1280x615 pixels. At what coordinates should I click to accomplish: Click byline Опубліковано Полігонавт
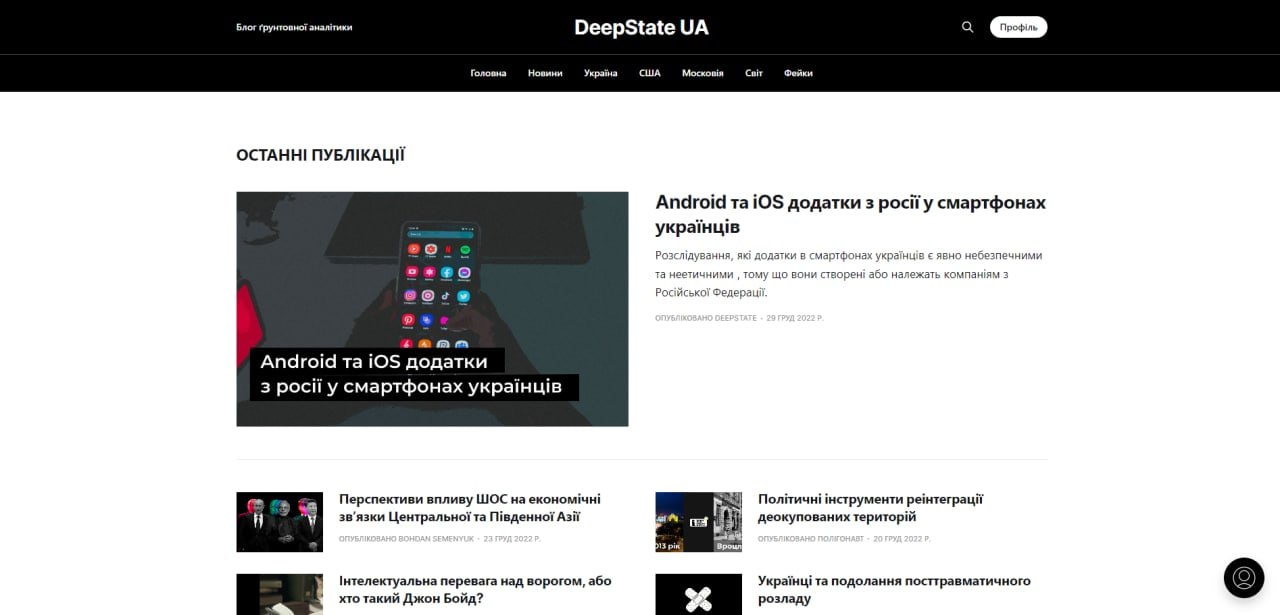(x=811, y=539)
